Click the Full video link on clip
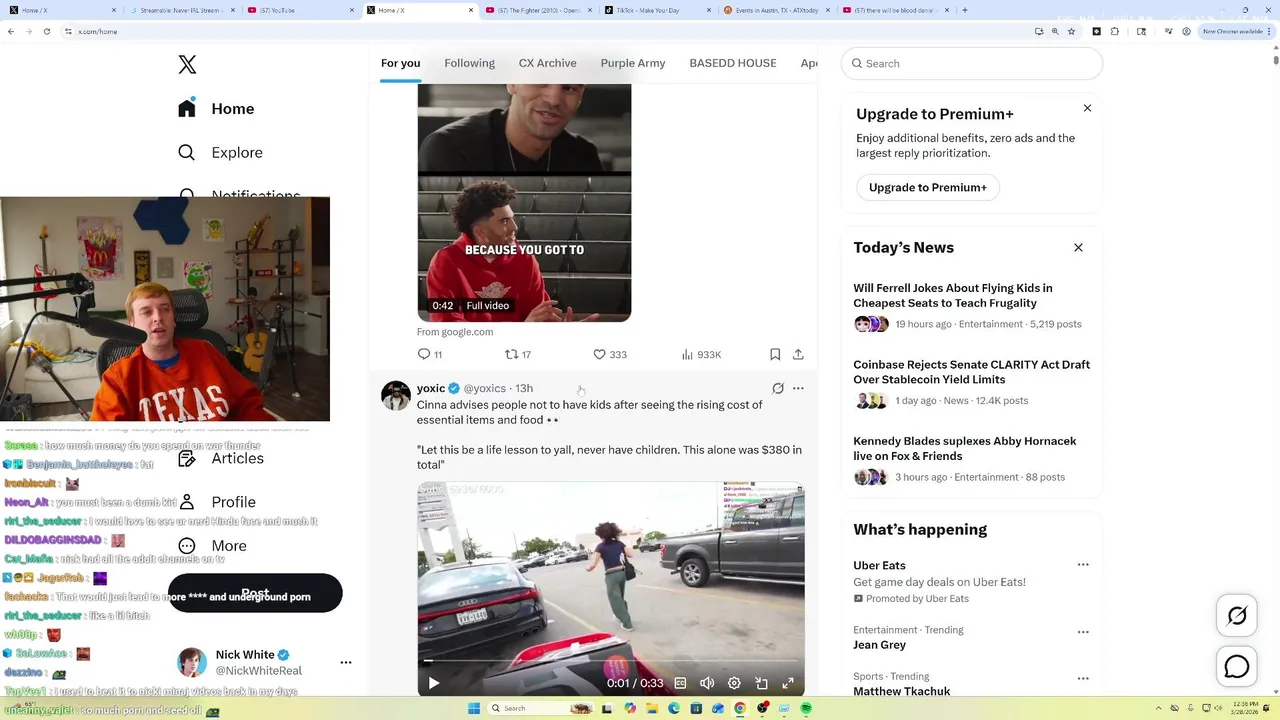Viewport: 1280px width, 720px height. tap(487, 306)
